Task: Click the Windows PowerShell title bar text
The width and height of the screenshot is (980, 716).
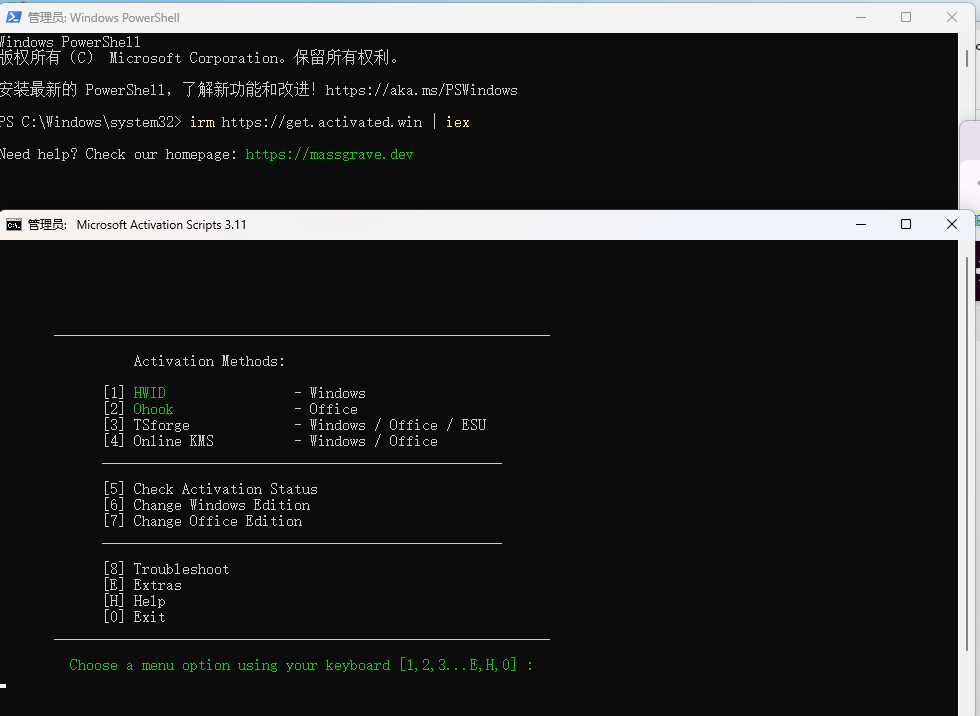Action: tap(124, 18)
